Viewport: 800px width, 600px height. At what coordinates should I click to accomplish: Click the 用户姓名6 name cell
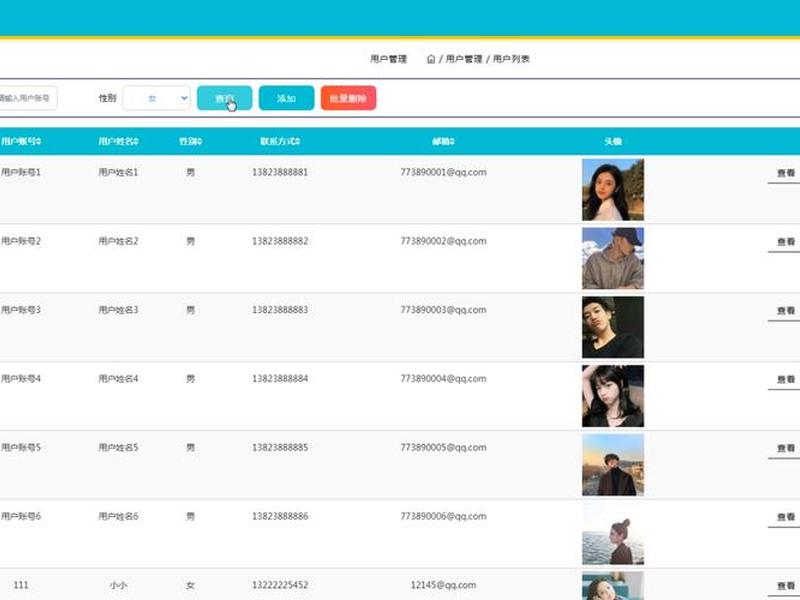(118, 516)
